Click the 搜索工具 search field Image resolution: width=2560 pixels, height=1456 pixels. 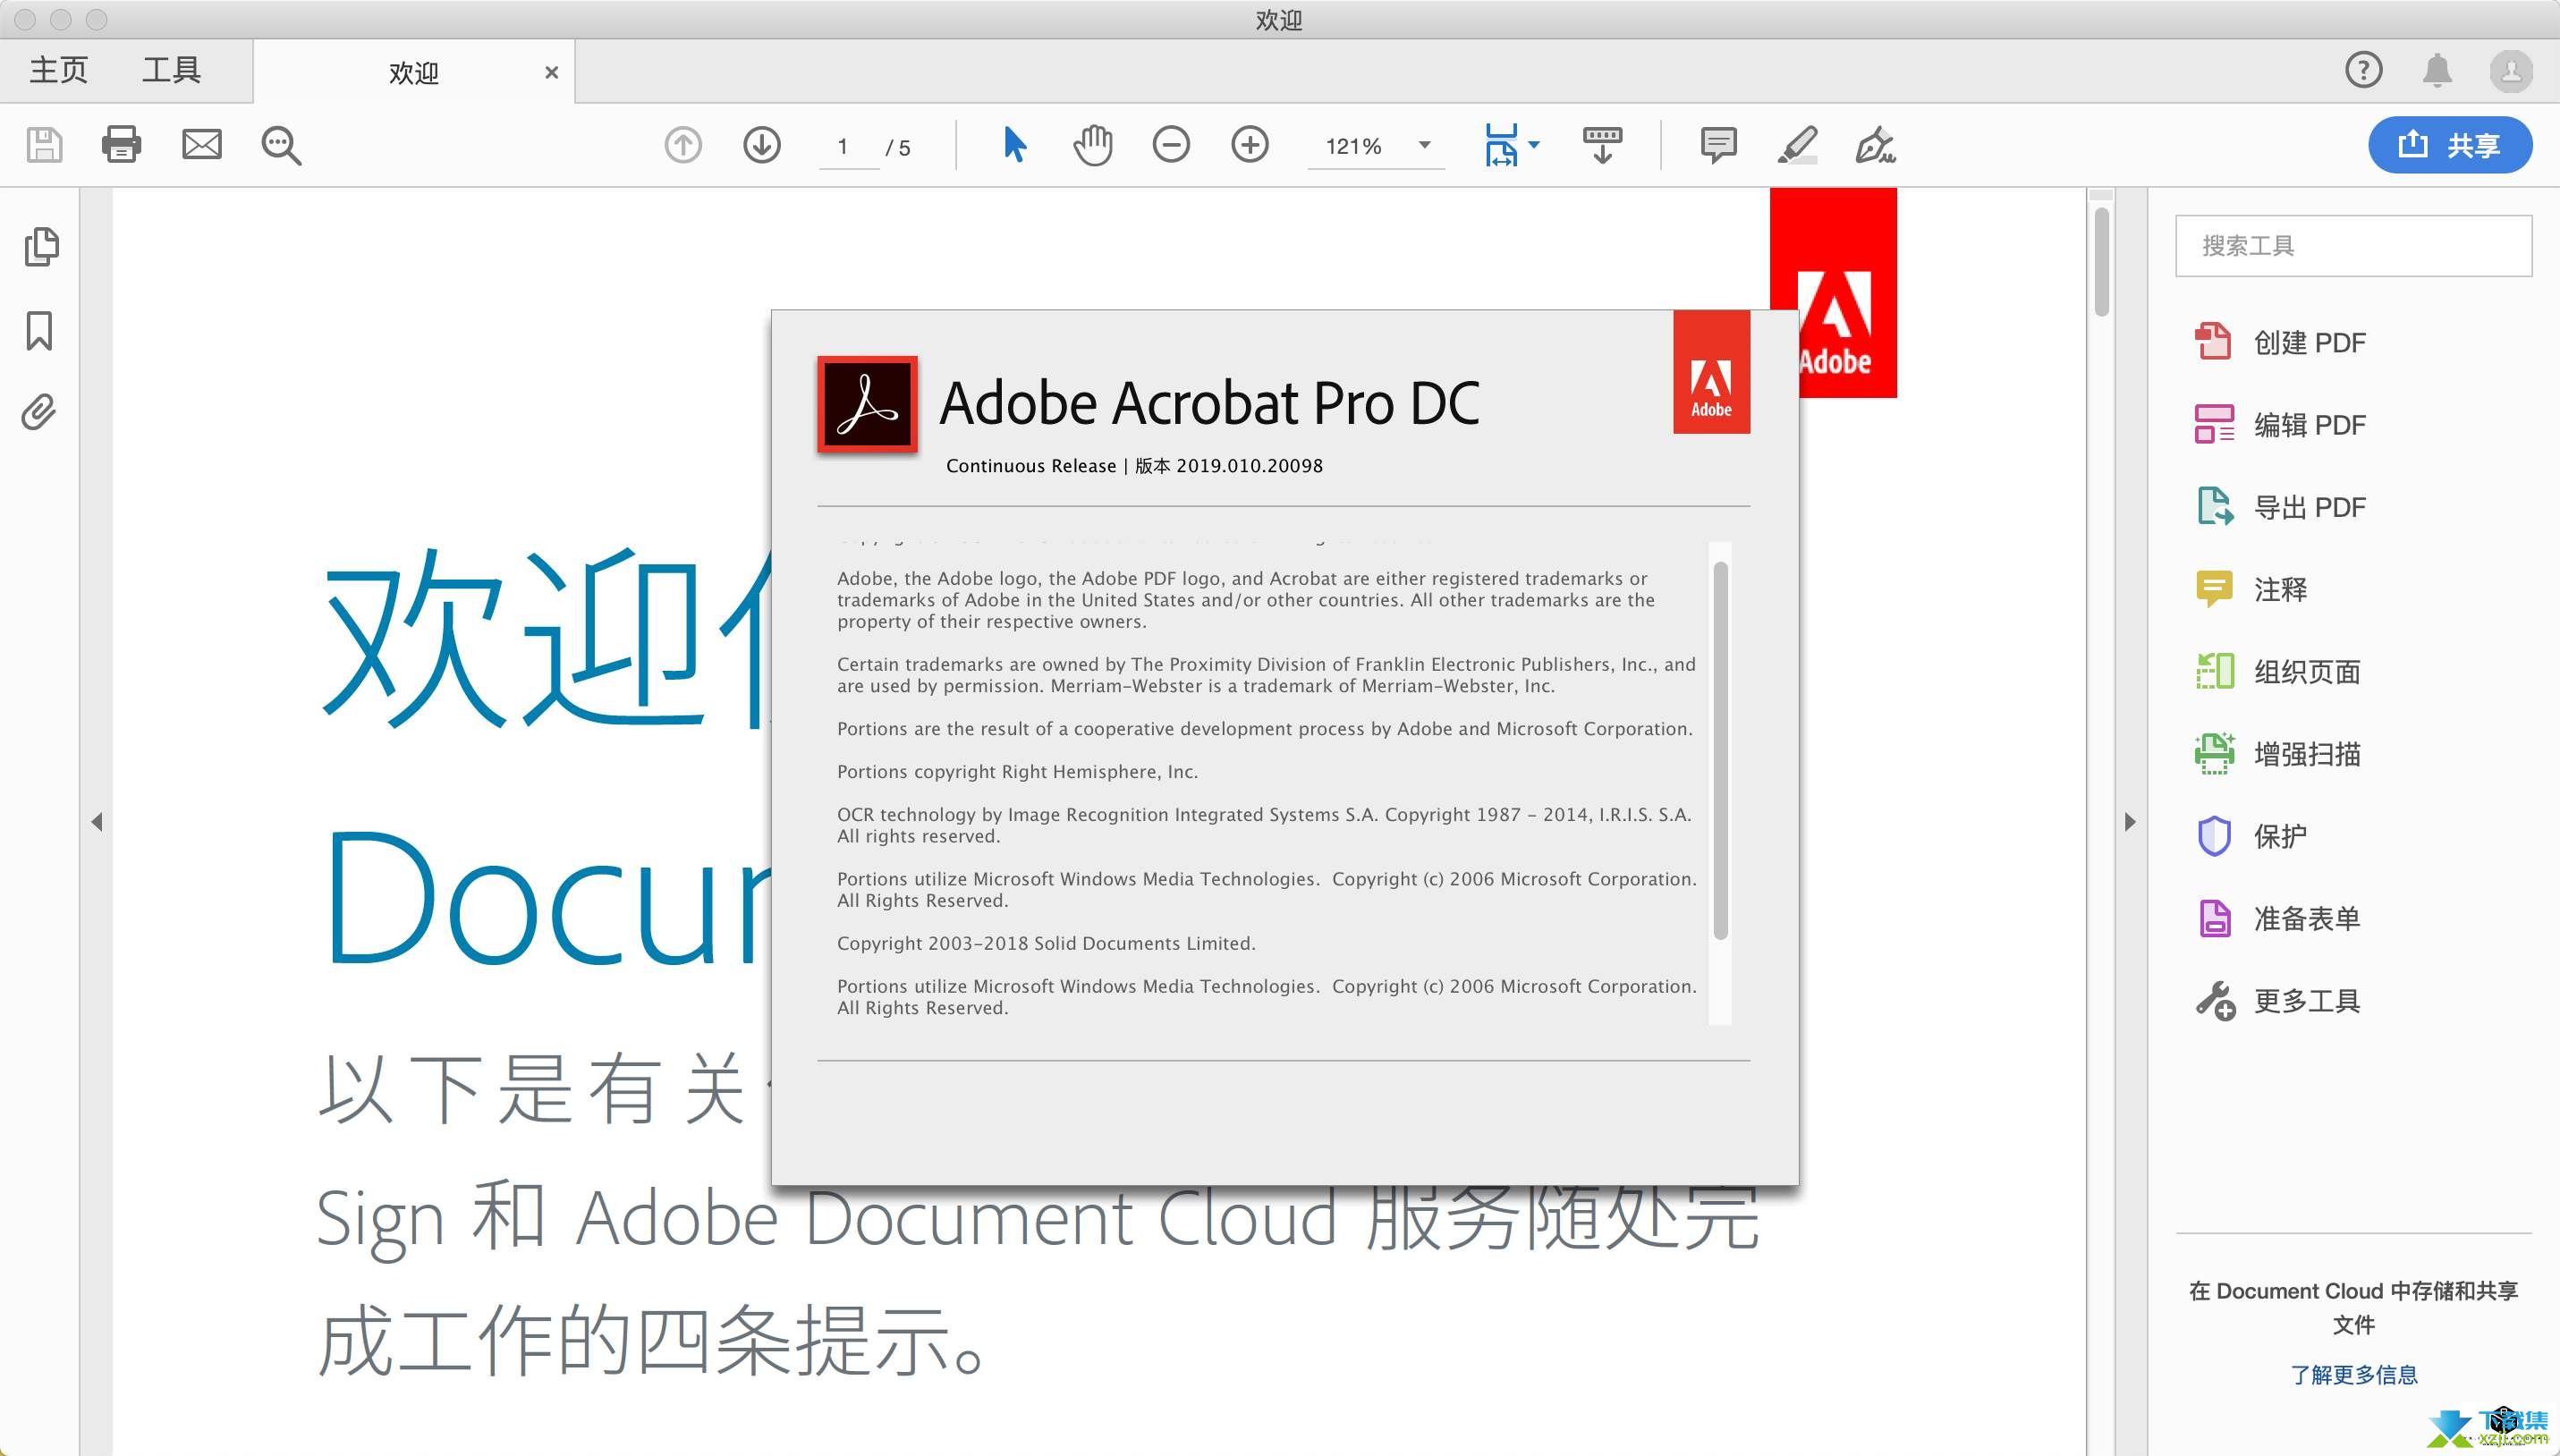coord(2353,245)
